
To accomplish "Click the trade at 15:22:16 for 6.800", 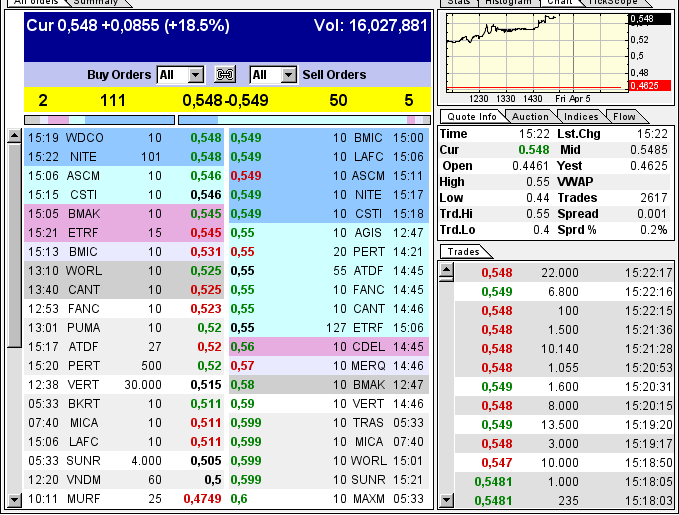I will [x=563, y=292].
